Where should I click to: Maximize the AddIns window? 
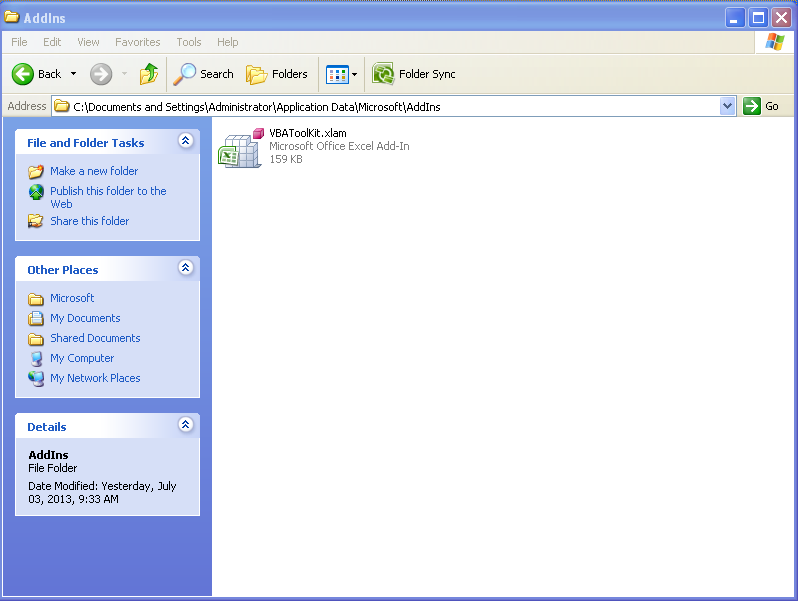coord(758,18)
